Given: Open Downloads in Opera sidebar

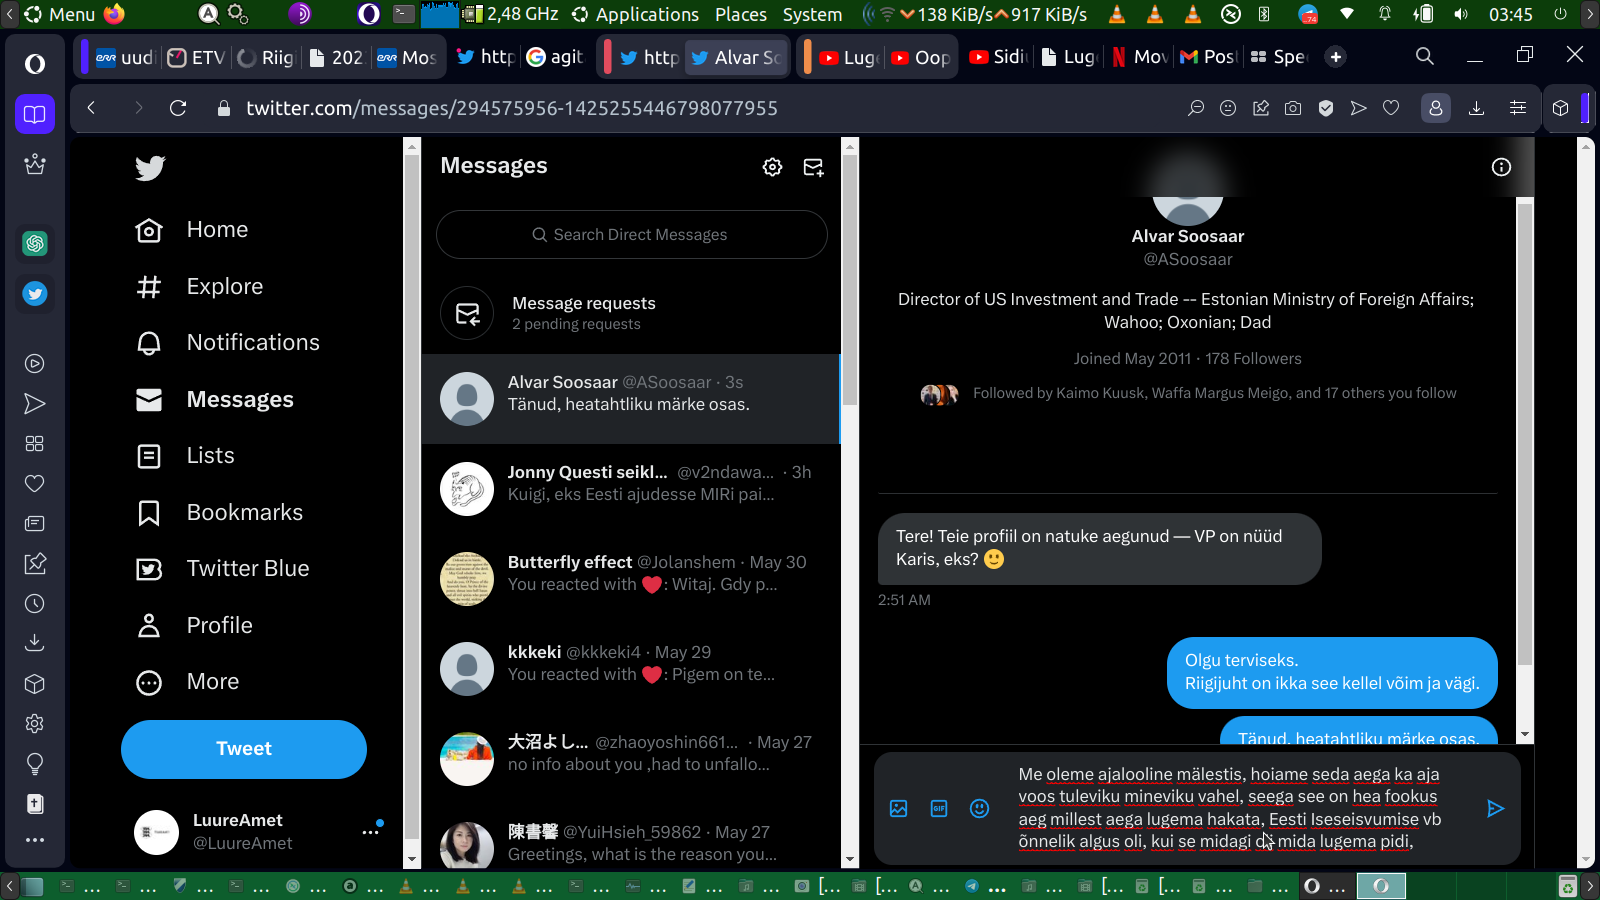Looking at the screenshot, I should pos(35,643).
